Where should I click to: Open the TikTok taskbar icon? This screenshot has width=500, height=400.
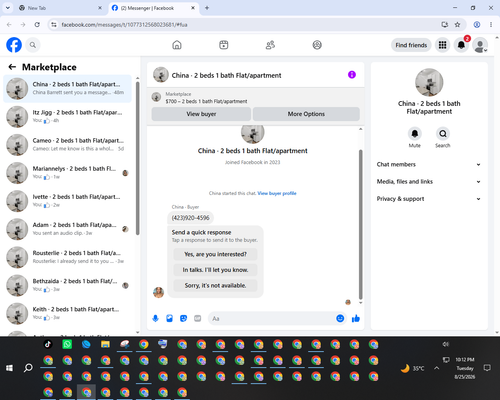pos(48,344)
